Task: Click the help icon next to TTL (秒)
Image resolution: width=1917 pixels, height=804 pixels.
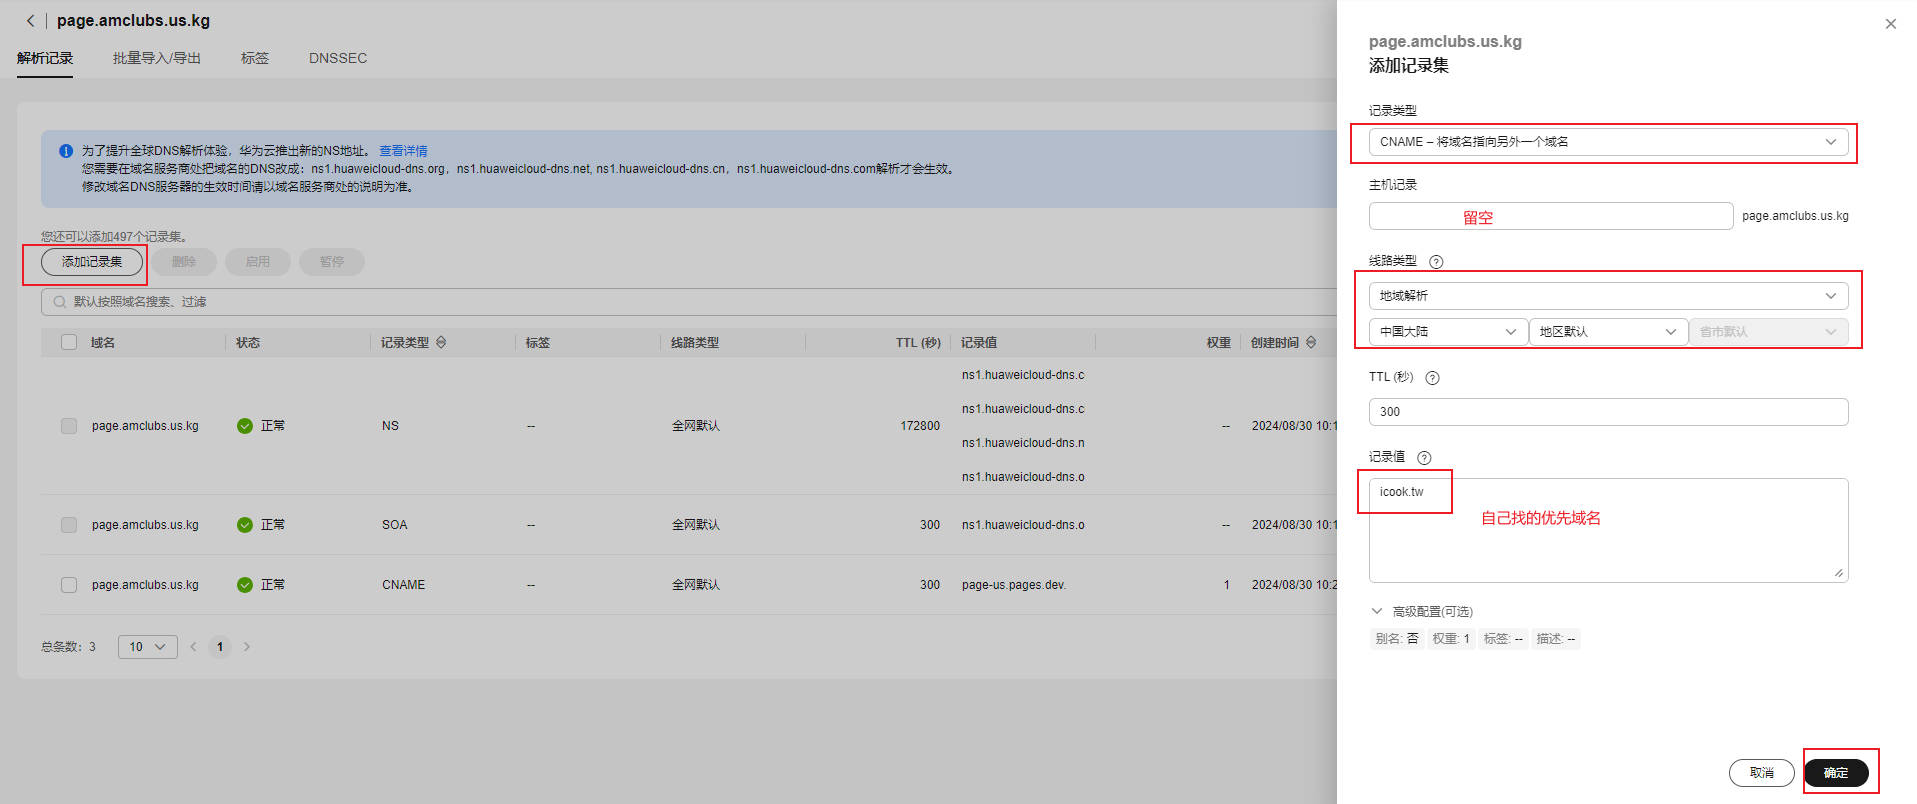Action: (1431, 378)
